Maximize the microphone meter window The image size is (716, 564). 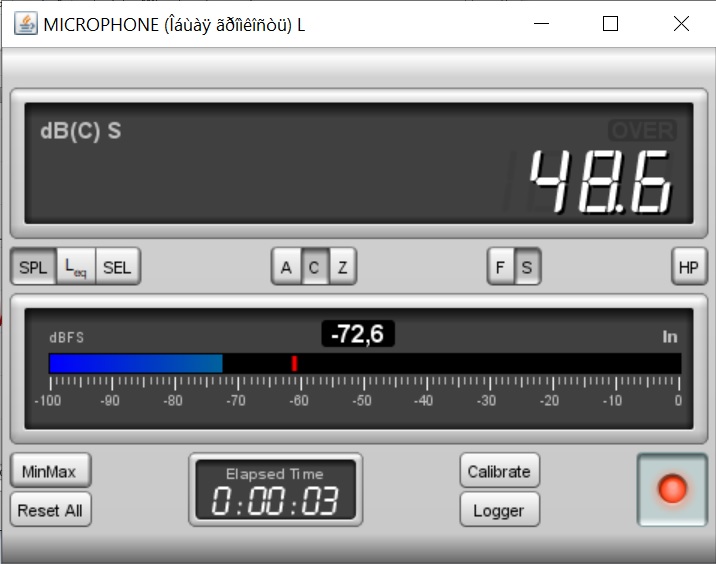click(610, 24)
